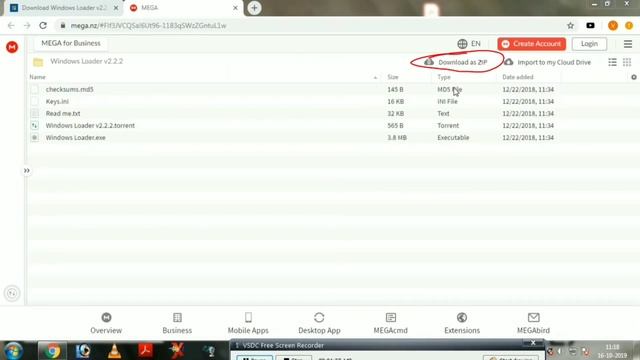Expand the left sidebar chevron
Viewport: 640px width, 360px height.
point(27,170)
